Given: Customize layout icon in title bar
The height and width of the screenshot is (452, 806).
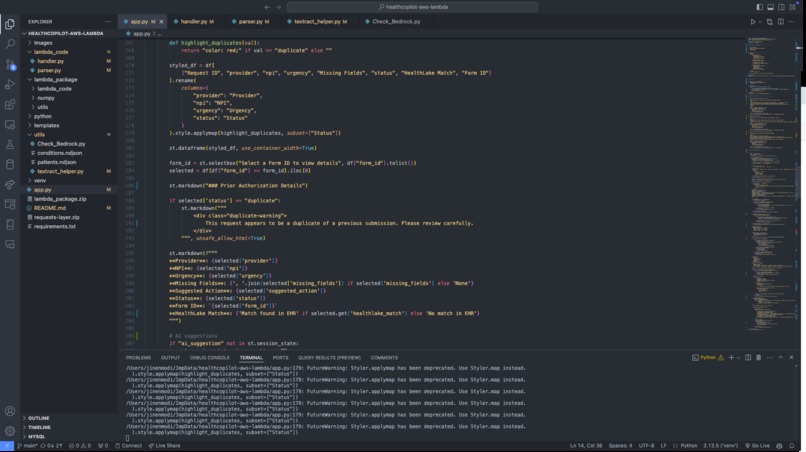Looking at the screenshot, I should point(792,7).
